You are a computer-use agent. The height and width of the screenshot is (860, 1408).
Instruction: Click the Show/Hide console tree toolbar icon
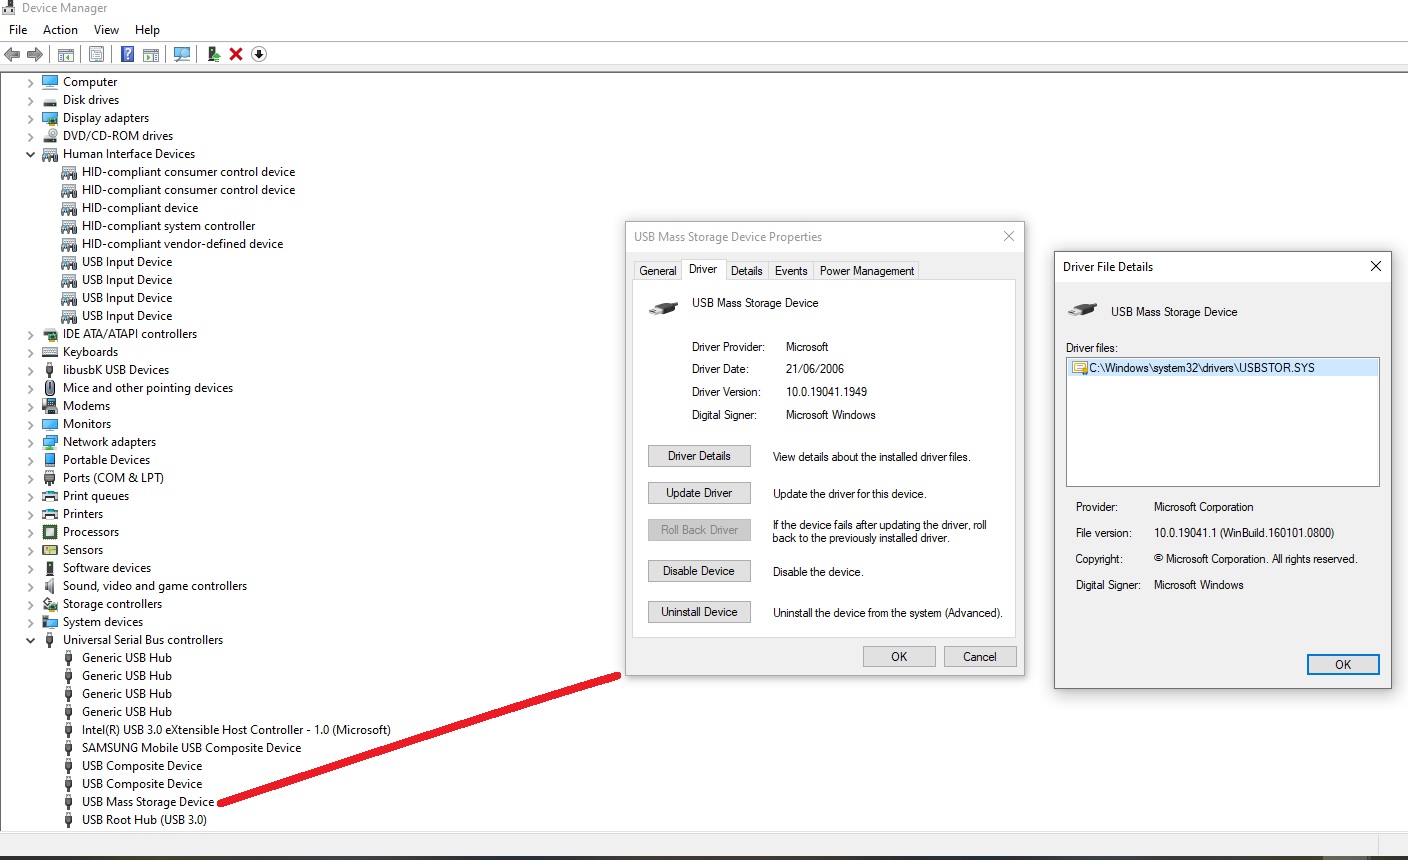click(x=66, y=54)
